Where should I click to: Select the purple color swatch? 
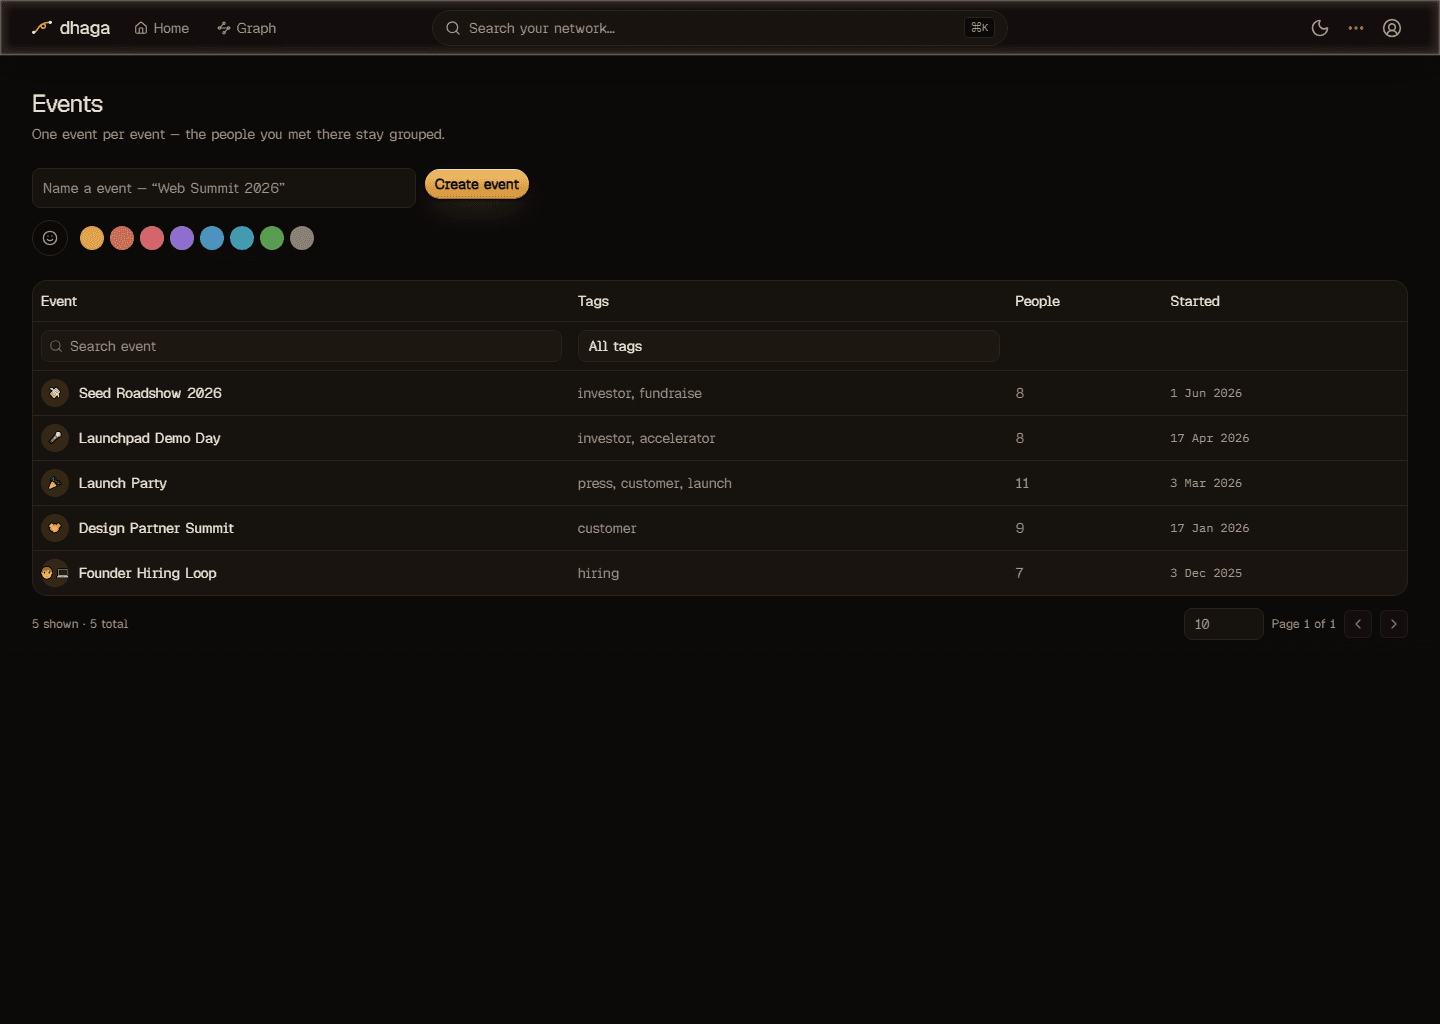(x=182, y=238)
